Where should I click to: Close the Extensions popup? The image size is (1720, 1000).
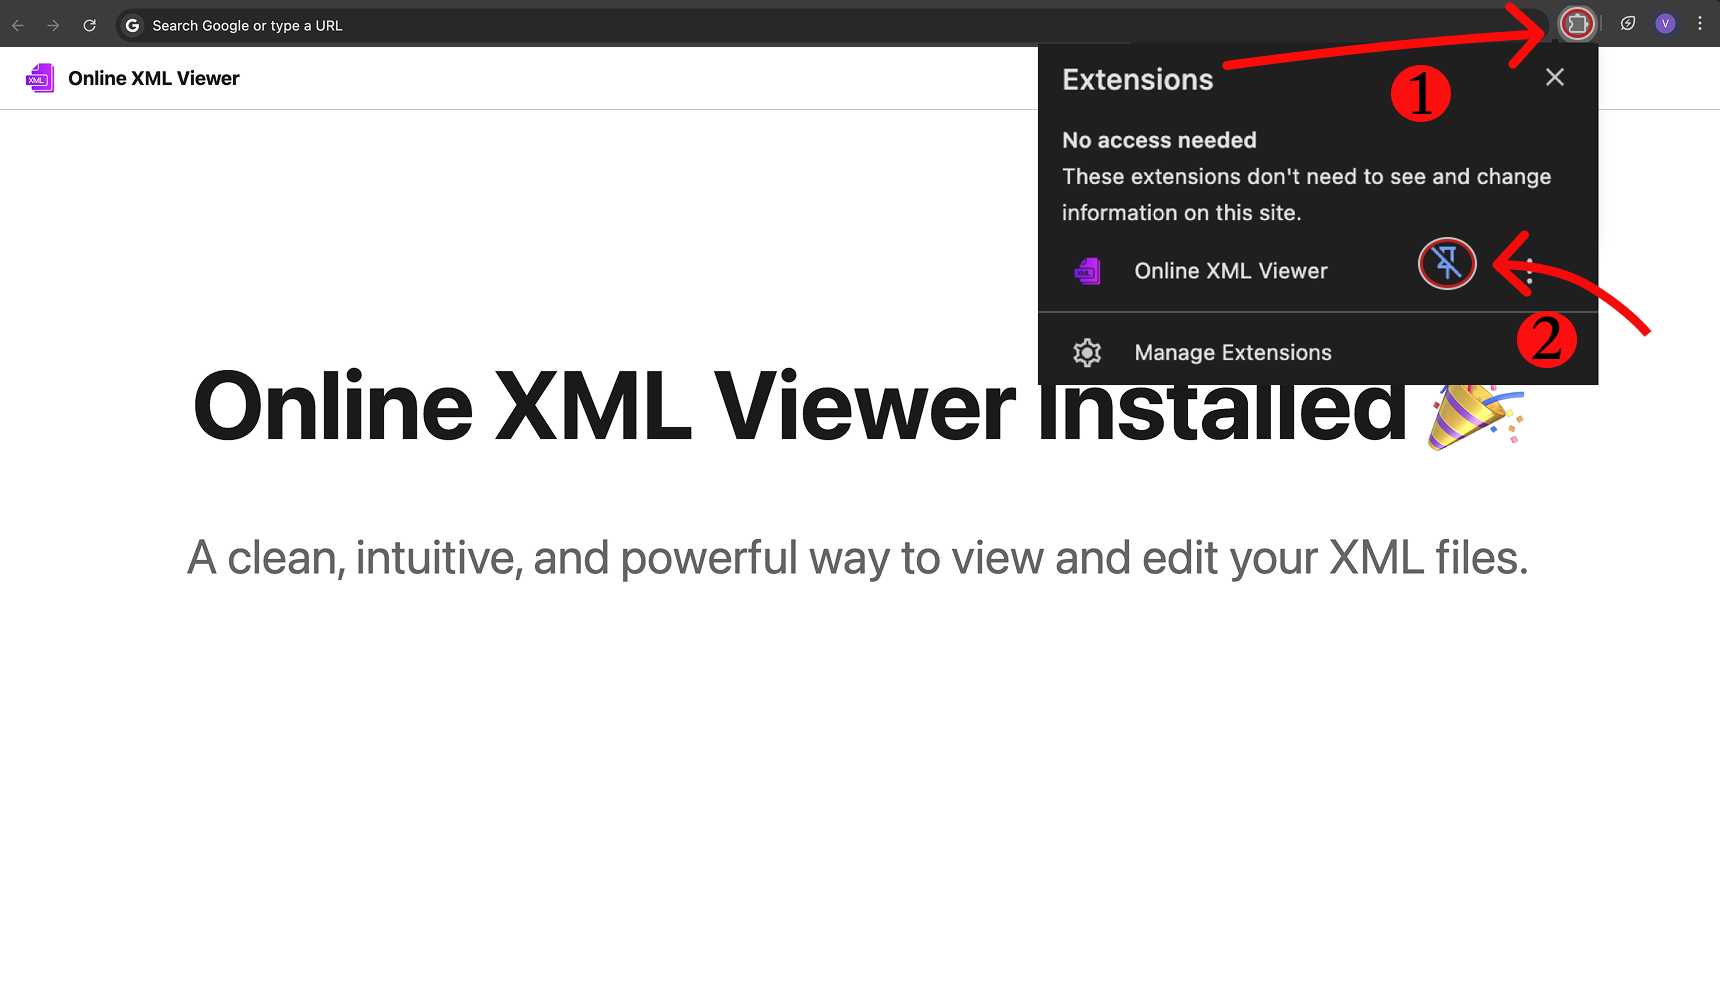1554,77
